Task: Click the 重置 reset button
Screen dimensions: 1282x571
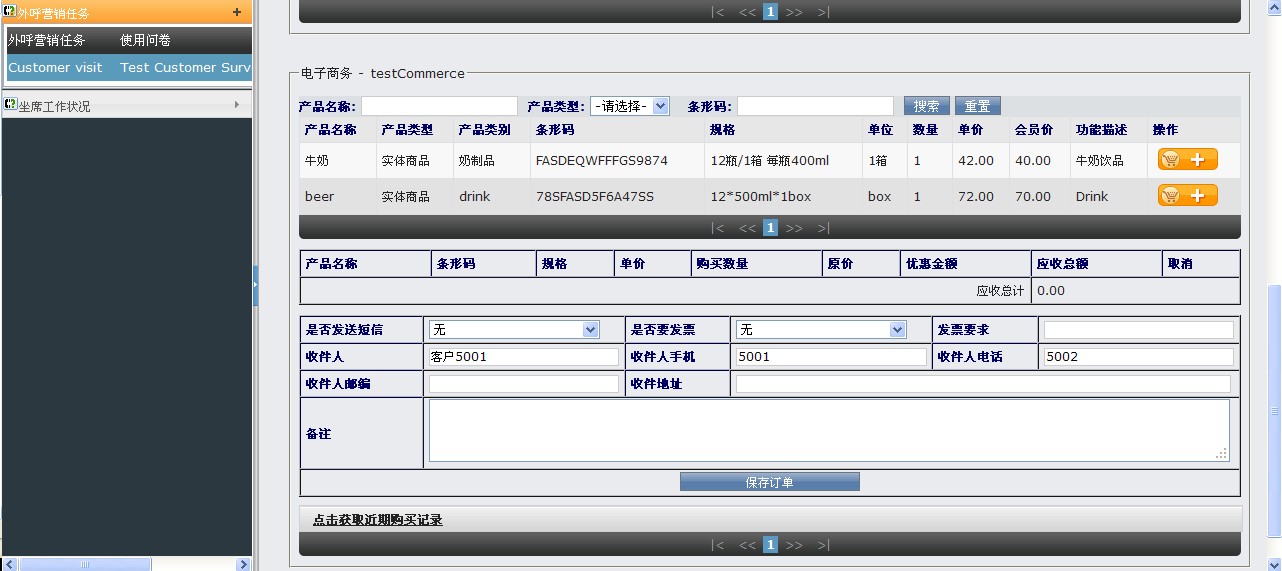Action: tap(977, 106)
